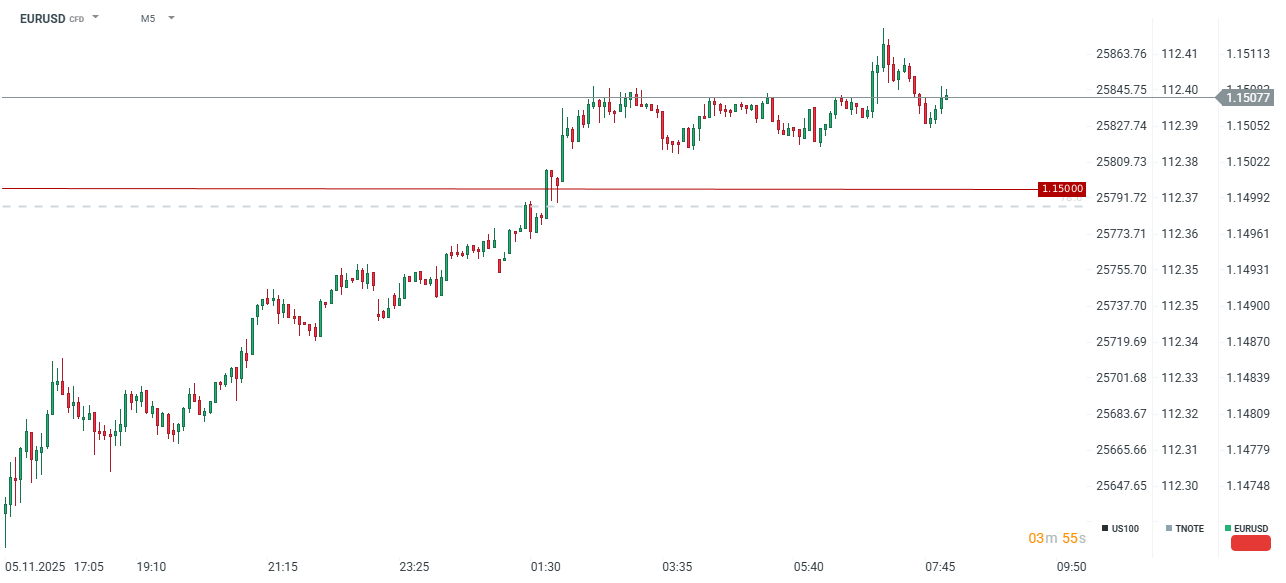The height and width of the screenshot is (583, 1286).
Task: Click the 25863.76 US100 scale value
Action: click(x=1120, y=54)
